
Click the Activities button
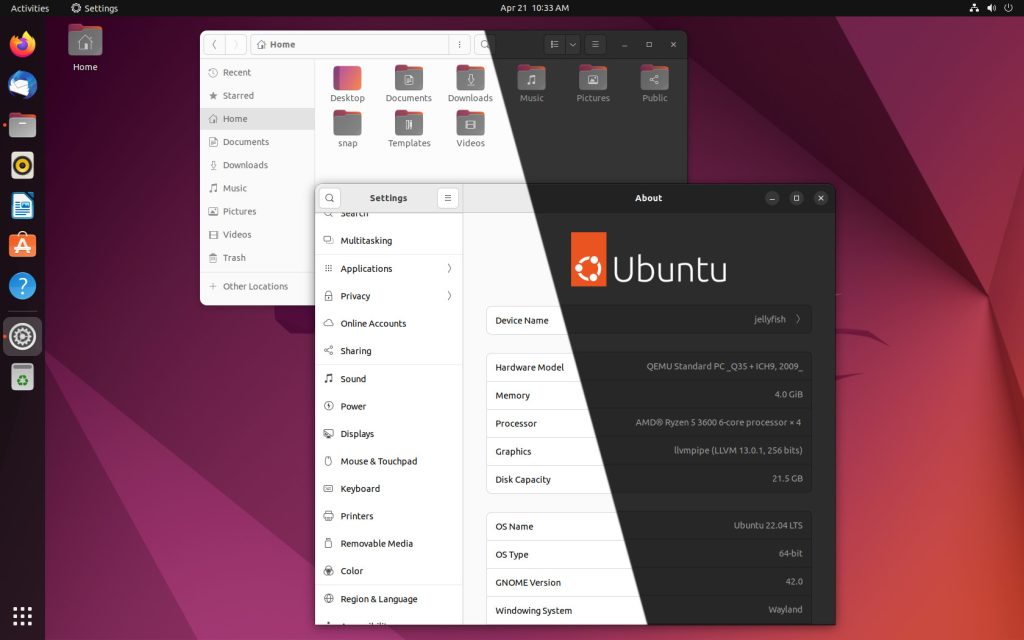click(30, 8)
